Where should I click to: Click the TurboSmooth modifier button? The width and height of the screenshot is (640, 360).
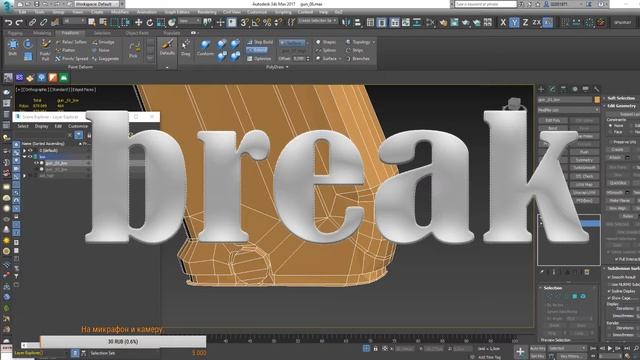click(x=584, y=168)
